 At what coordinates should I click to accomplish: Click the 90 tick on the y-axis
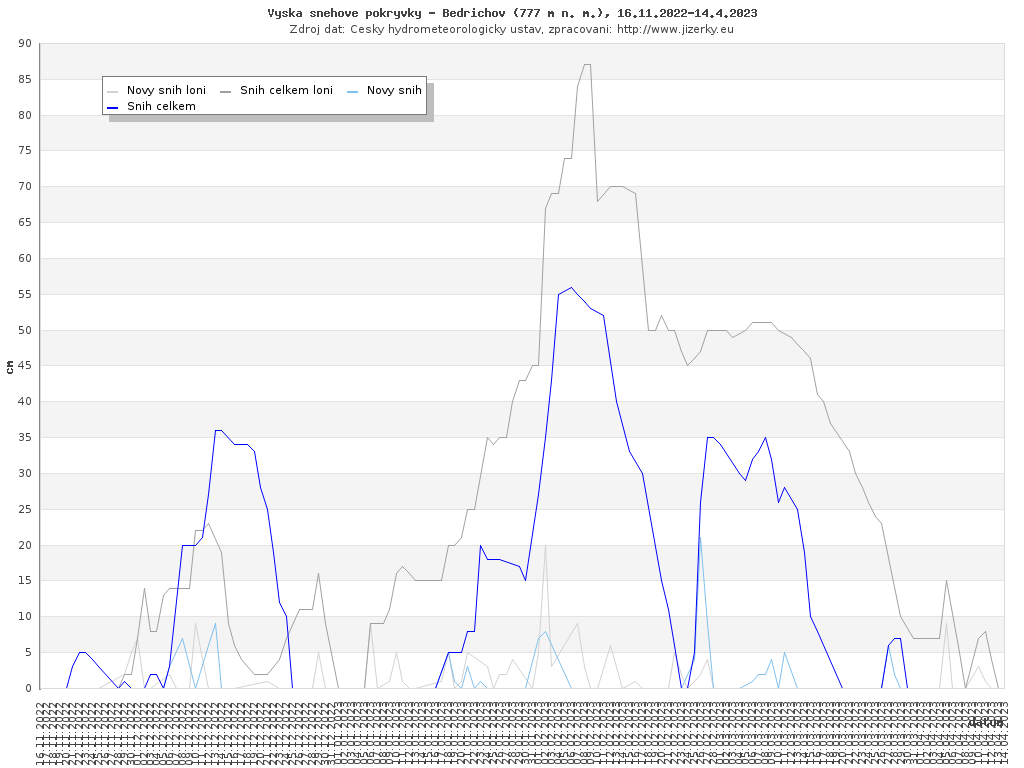tap(25, 44)
